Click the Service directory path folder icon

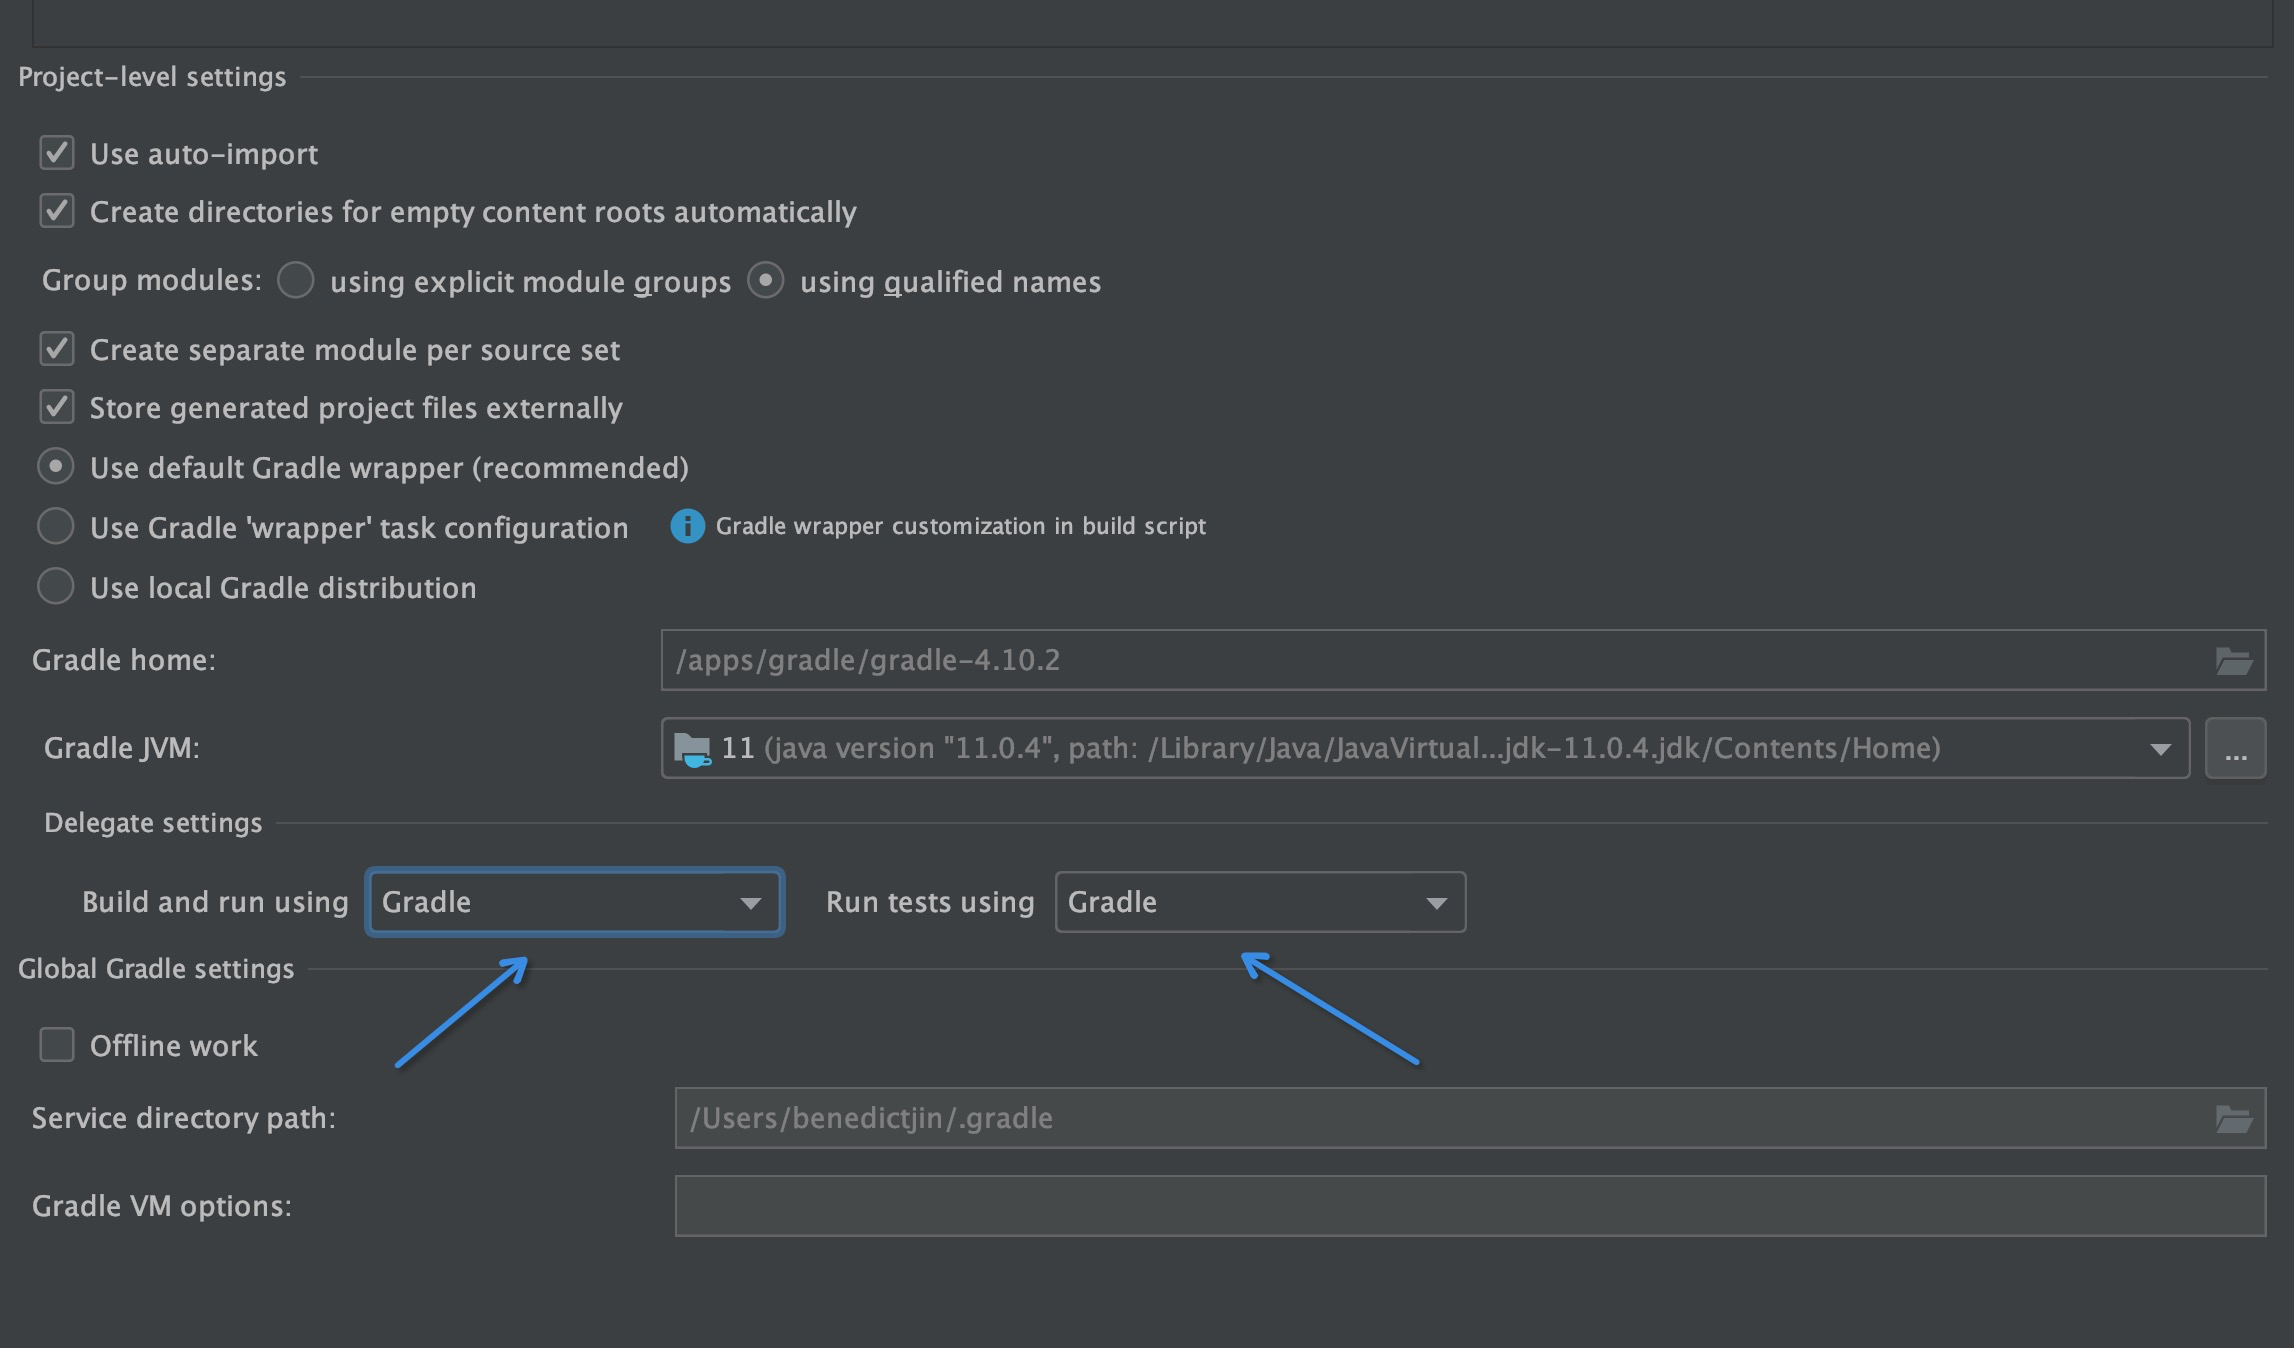point(2237,1118)
